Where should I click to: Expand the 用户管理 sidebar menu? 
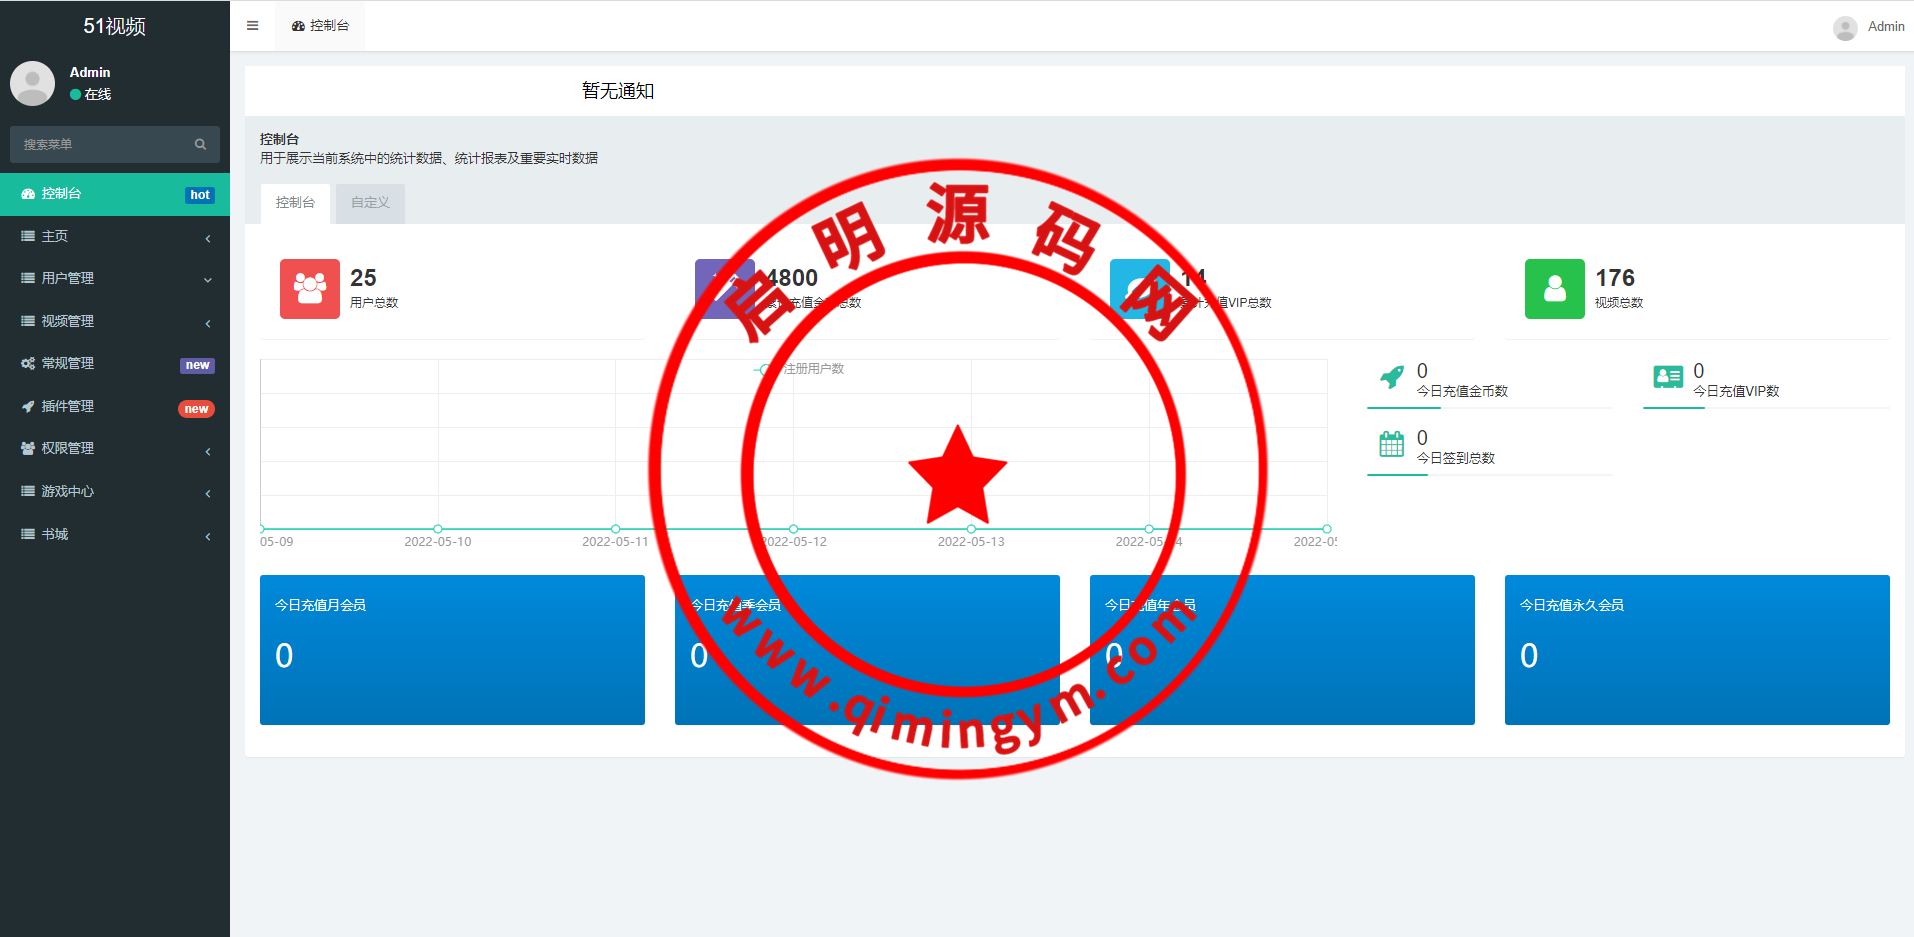click(115, 279)
